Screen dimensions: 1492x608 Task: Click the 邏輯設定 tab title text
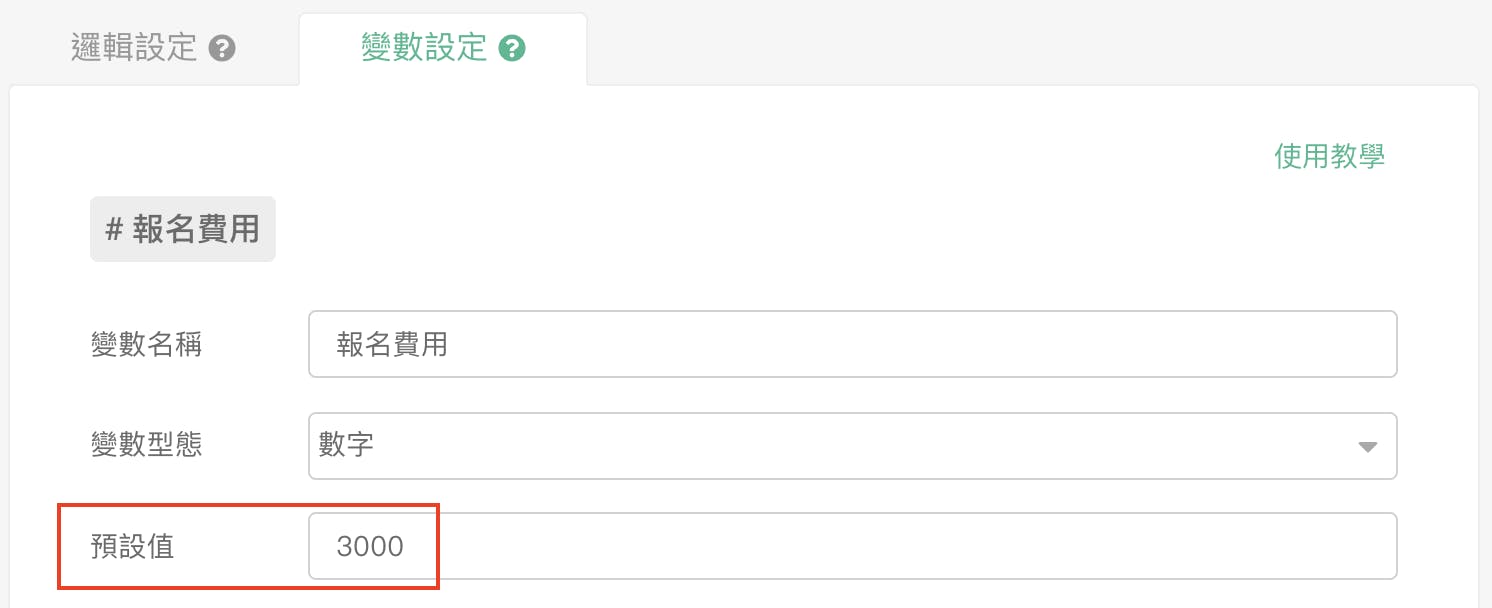click(x=134, y=49)
